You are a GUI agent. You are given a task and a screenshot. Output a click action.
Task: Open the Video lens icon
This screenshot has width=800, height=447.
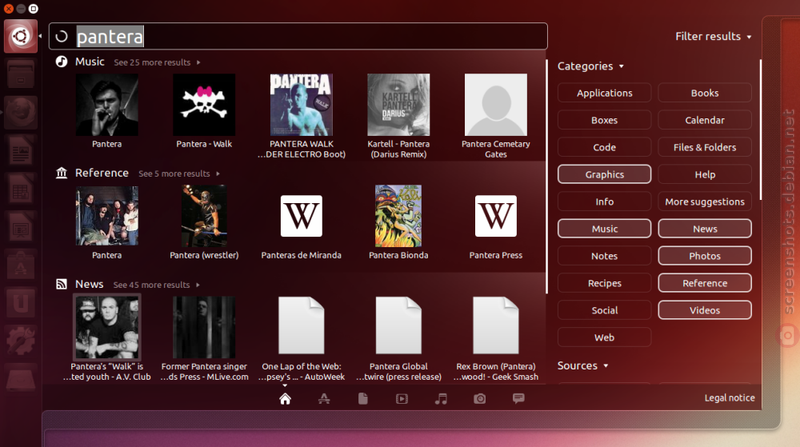click(x=402, y=399)
